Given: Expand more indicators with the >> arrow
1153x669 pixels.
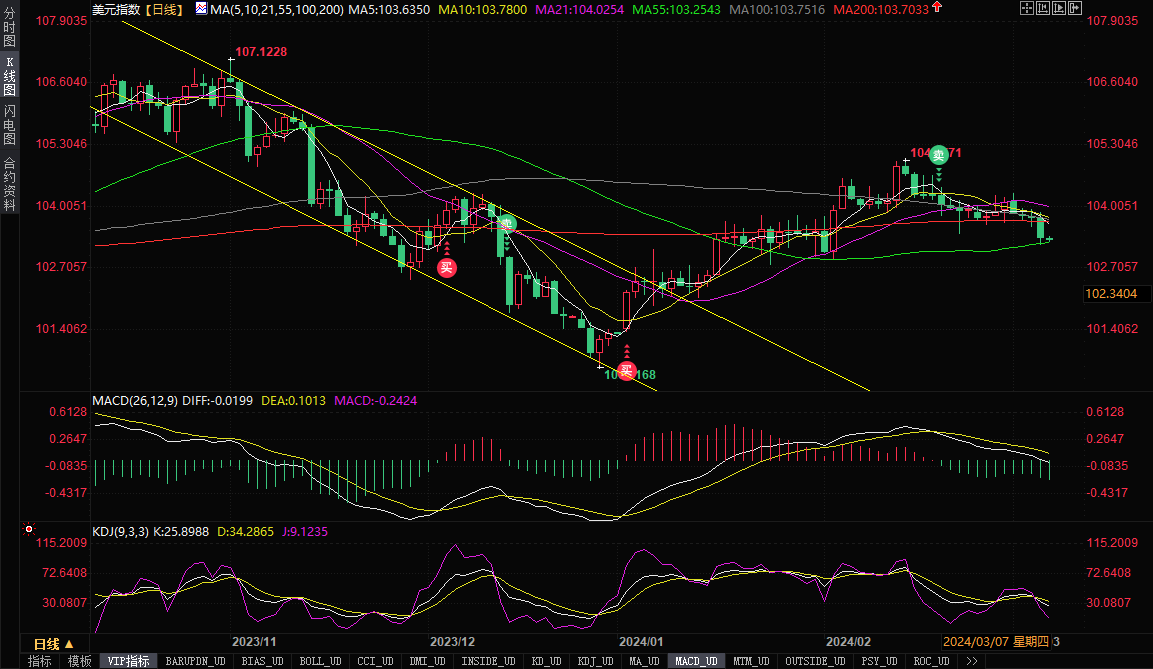Looking at the screenshot, I should [x=971, y=661].
